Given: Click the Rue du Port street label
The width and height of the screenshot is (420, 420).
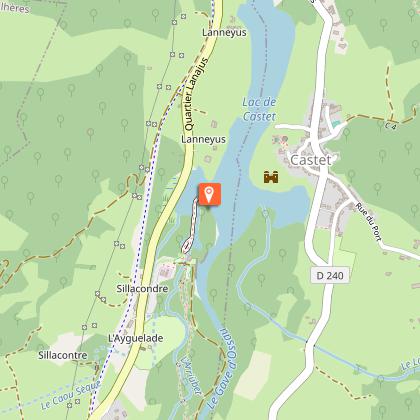Looking at the screenshot, I should click(369, 222).
